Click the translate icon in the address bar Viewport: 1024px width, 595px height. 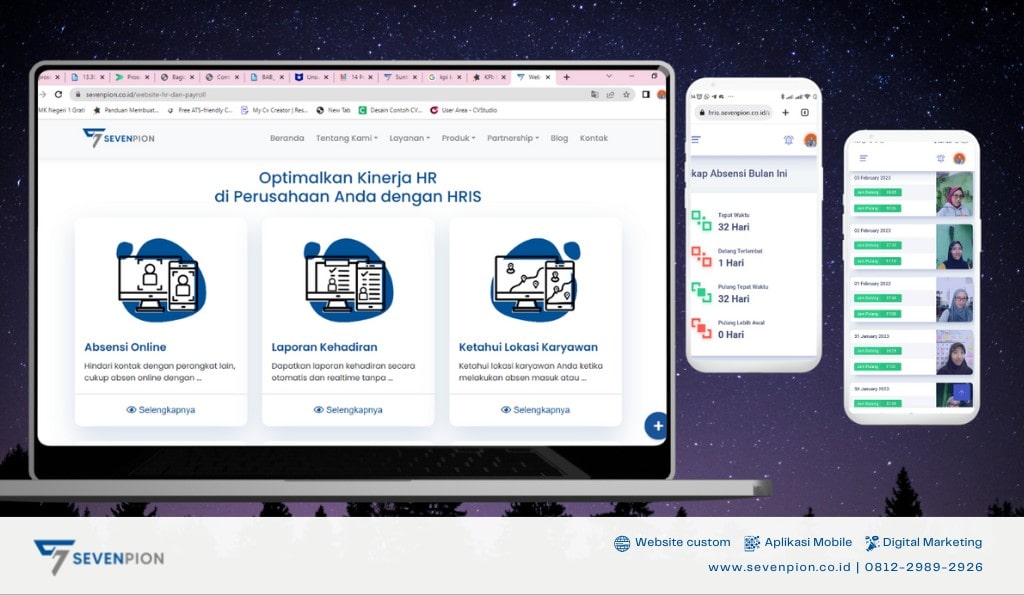[594, 94]
